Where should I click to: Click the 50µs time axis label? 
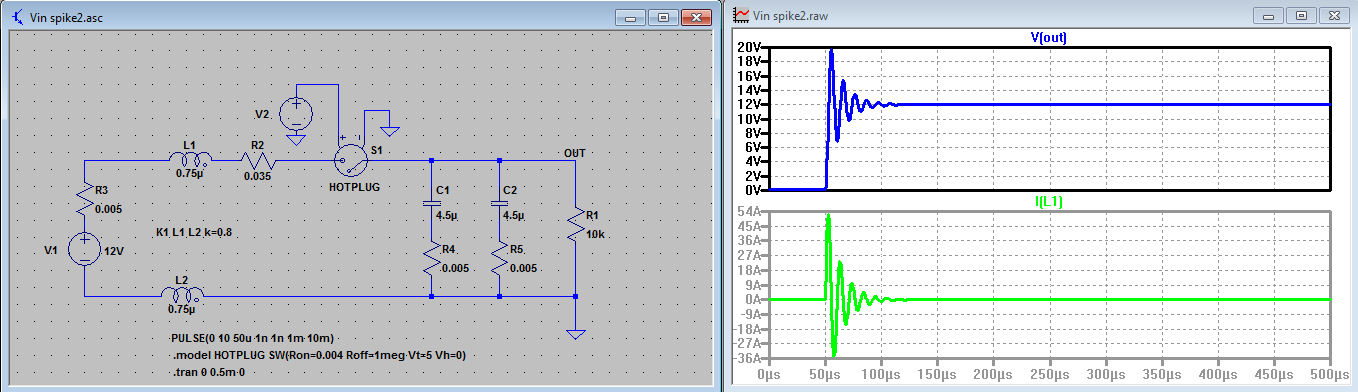coord(826,375)
